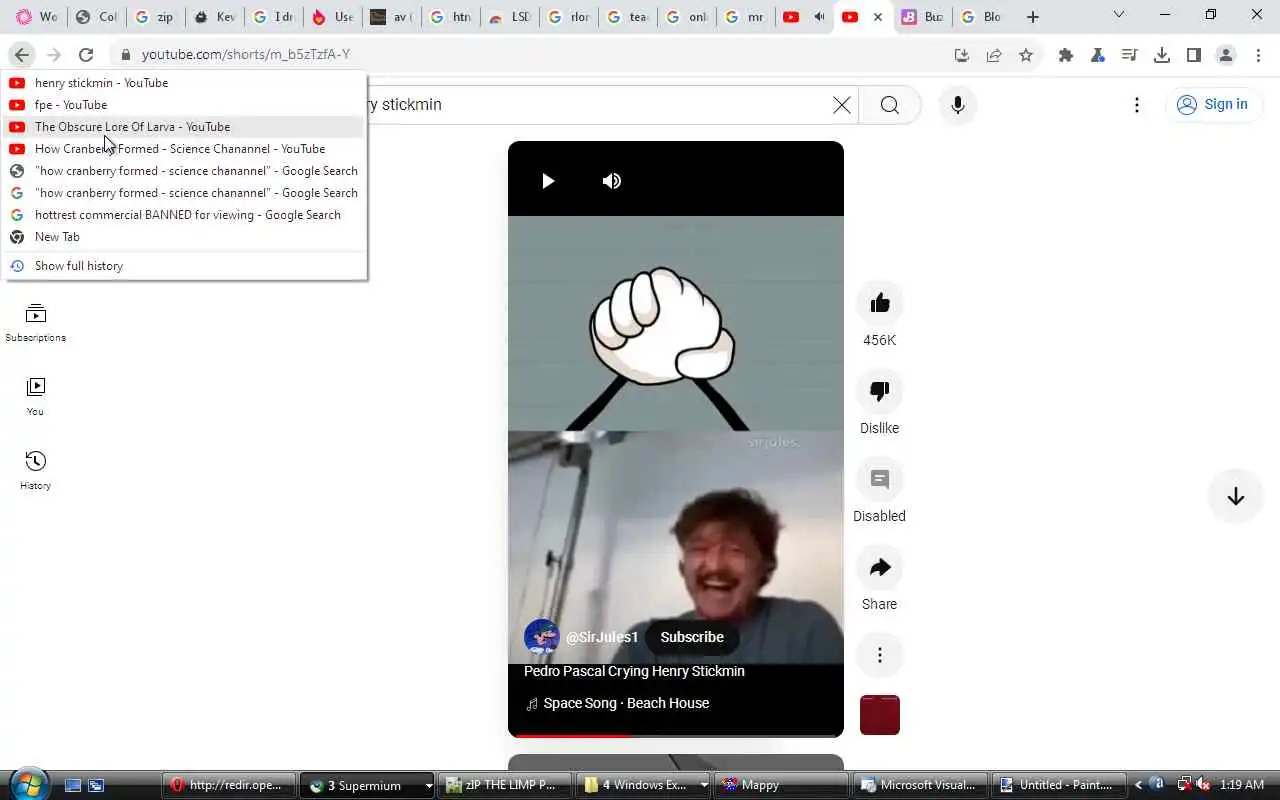This screenshot has width=1280, height=800.
Task: Go back to henry stickmin - YouTube
Action: [186, 83]
